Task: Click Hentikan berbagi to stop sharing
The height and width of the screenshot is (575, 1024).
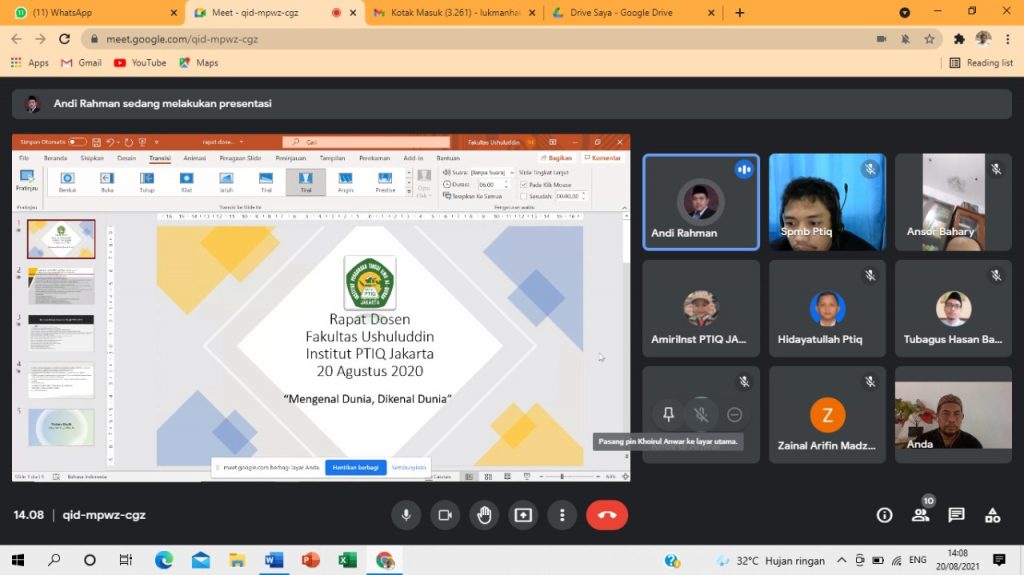Action: (x=355, y=467)
